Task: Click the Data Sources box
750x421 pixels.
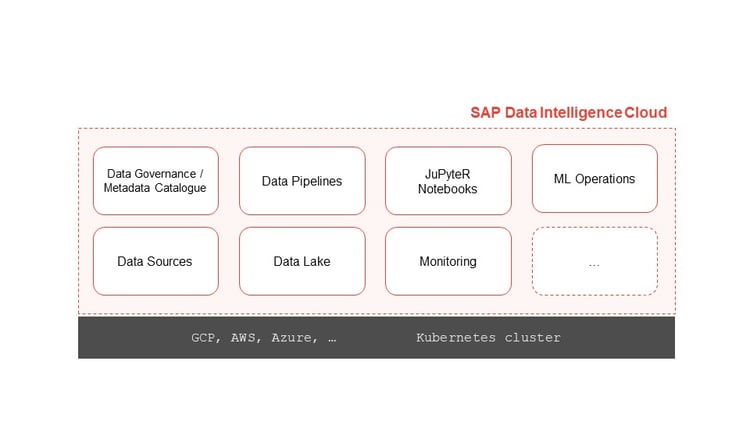Action: [x=155, y=261]
